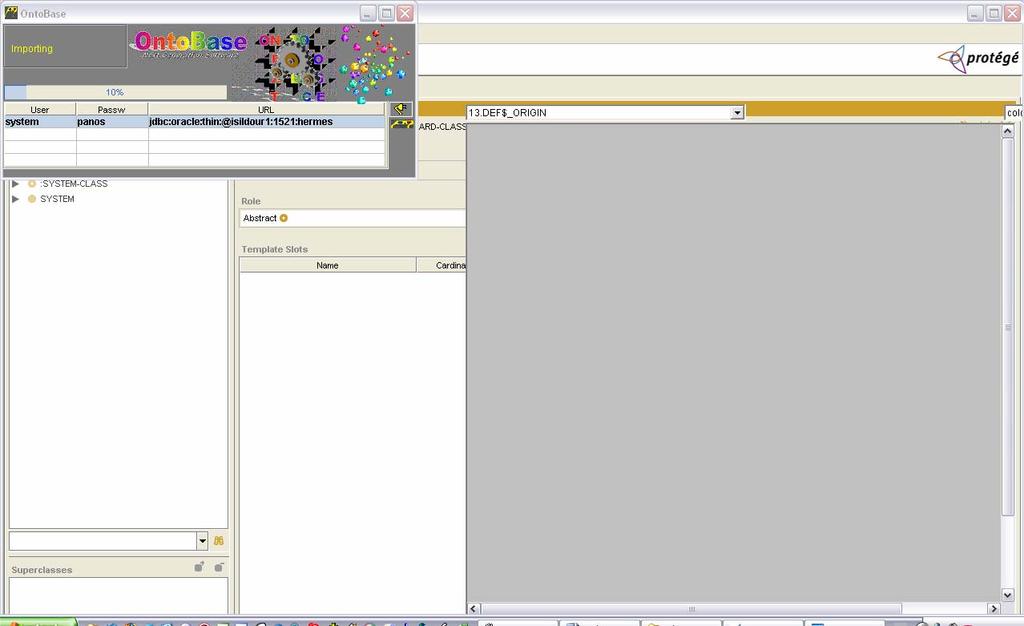The width and height of the screenshot is (1024, 626).
Task: Maximize the OntoBase window
Action: 387,13
